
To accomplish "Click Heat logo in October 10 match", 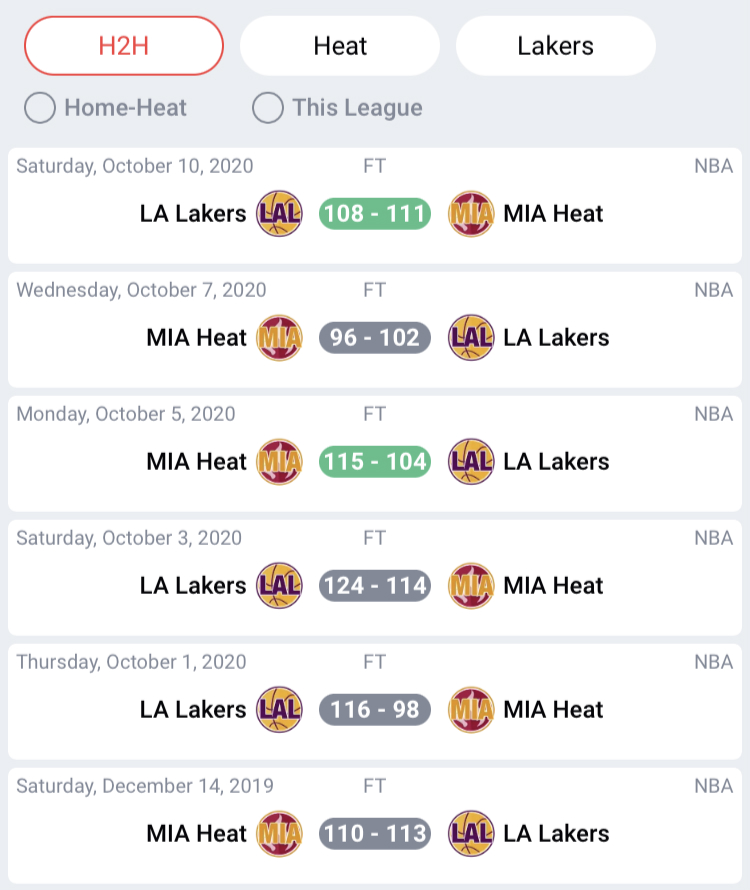I will [471, 214].
